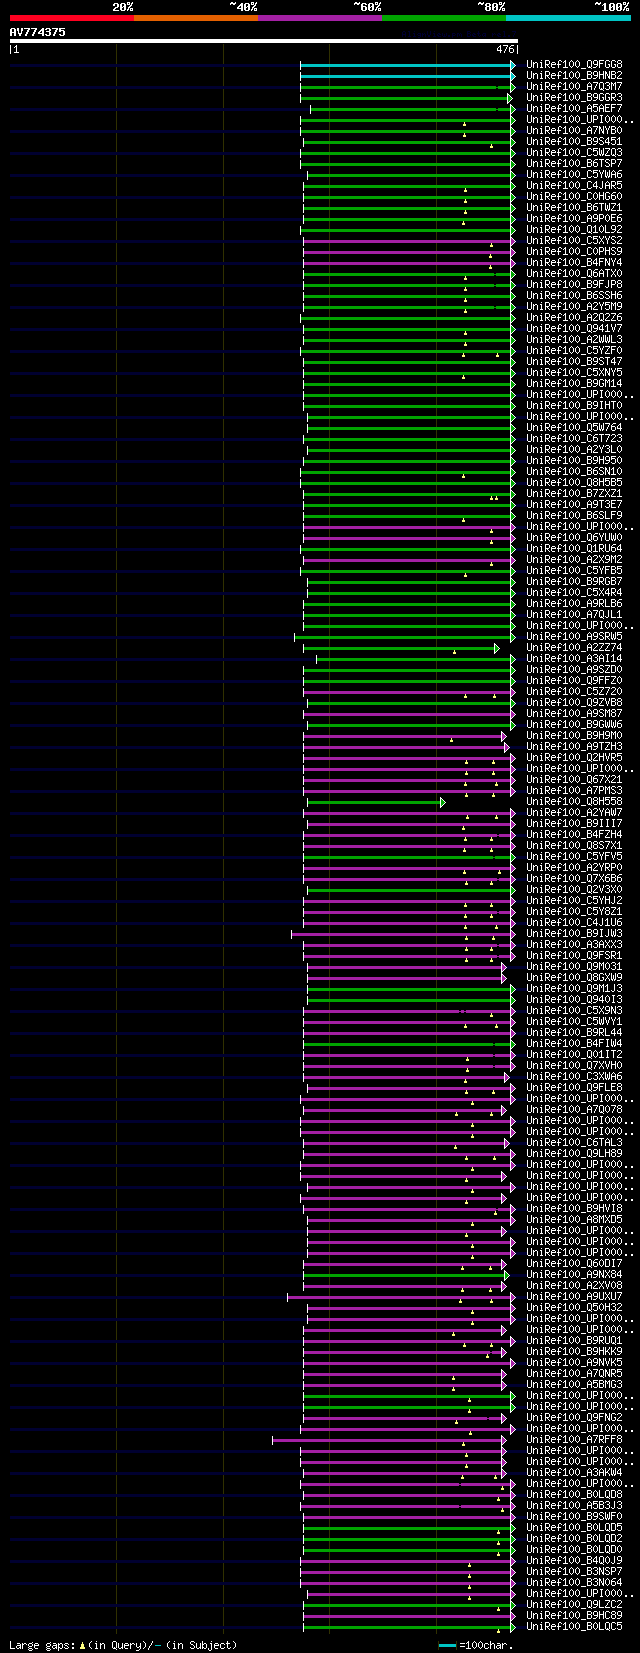Select the UniRef100_Q9M1J3 label
640x1653 pixels.
[x=574, y=988]
